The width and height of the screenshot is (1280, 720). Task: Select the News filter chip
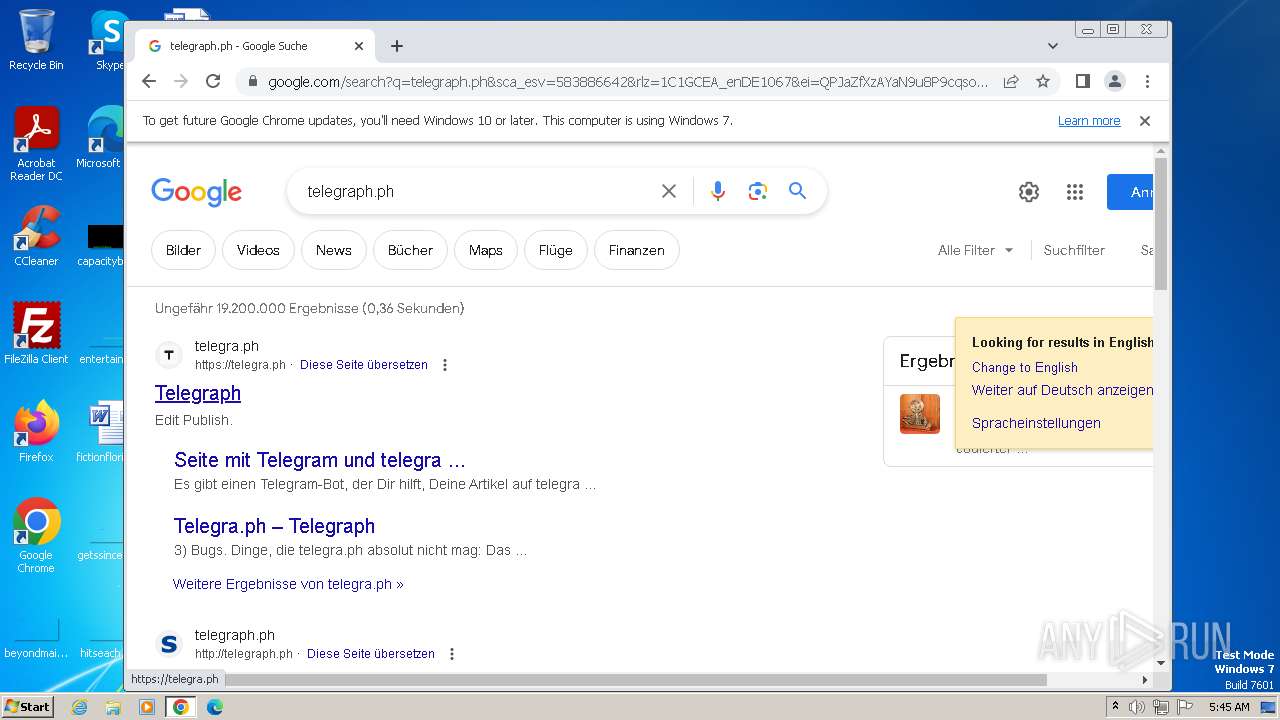(x=334, y=250)
